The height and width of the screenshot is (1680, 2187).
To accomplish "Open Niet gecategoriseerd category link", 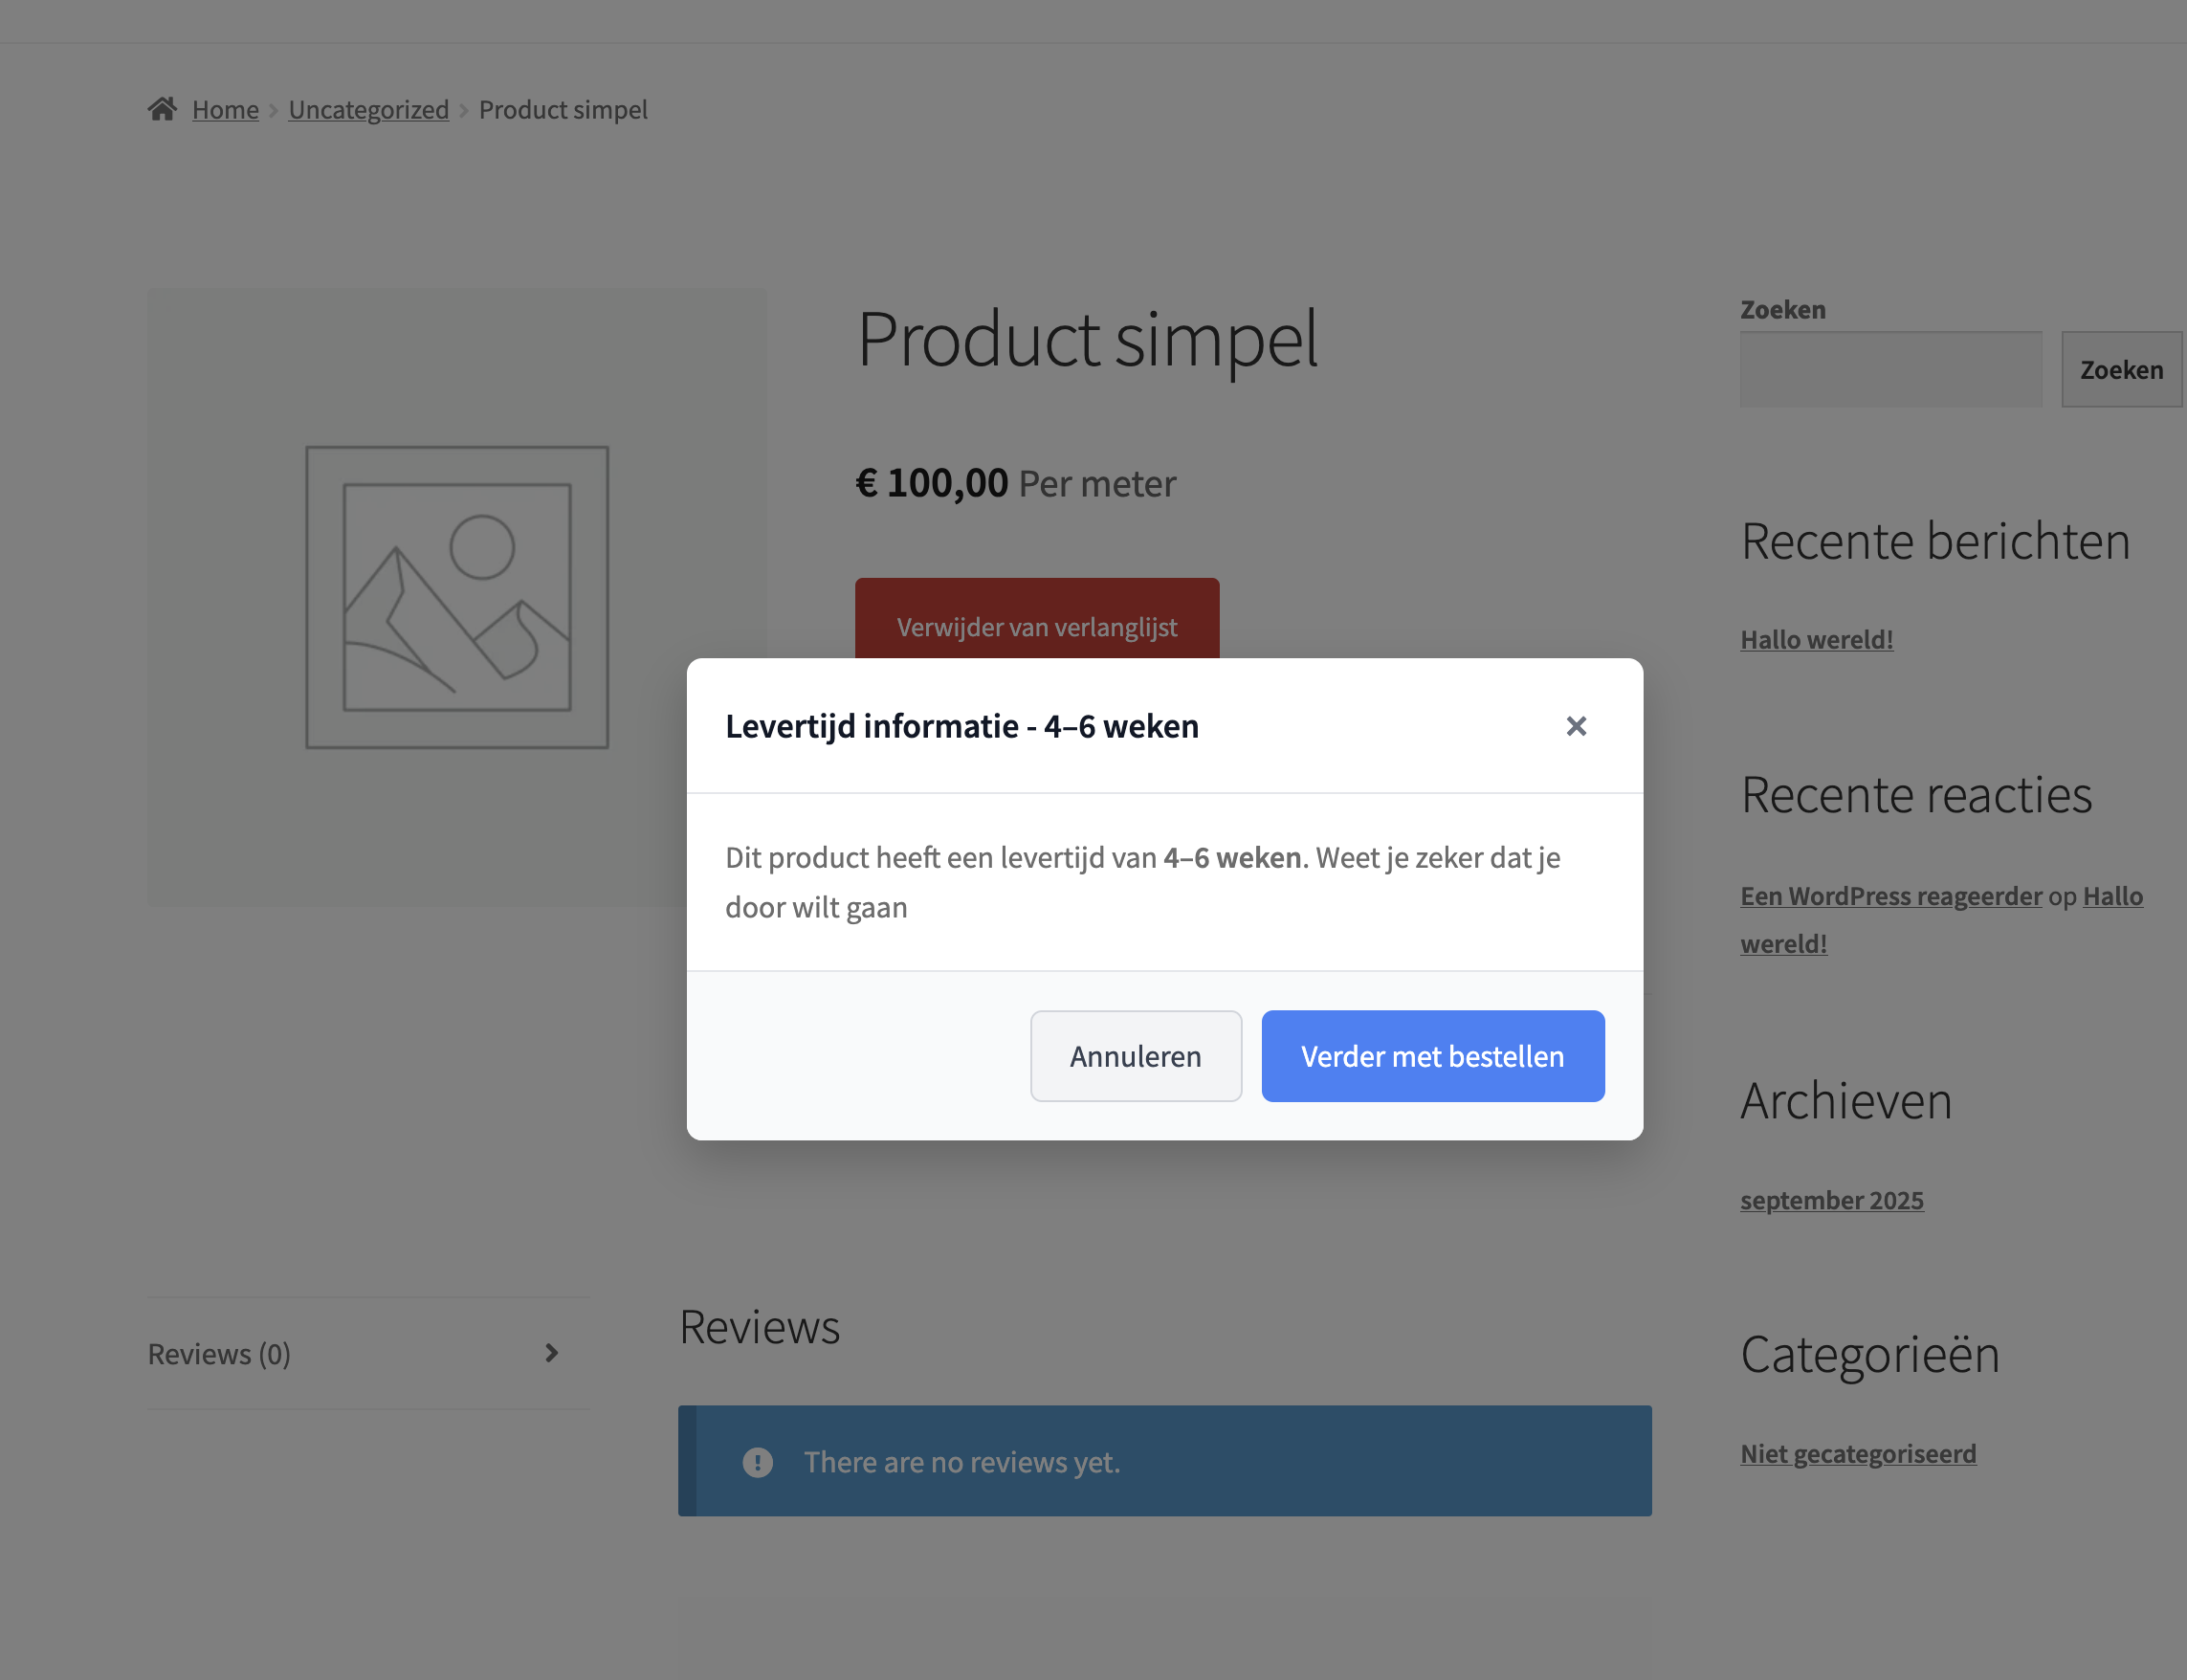I will (1857, 1454).
